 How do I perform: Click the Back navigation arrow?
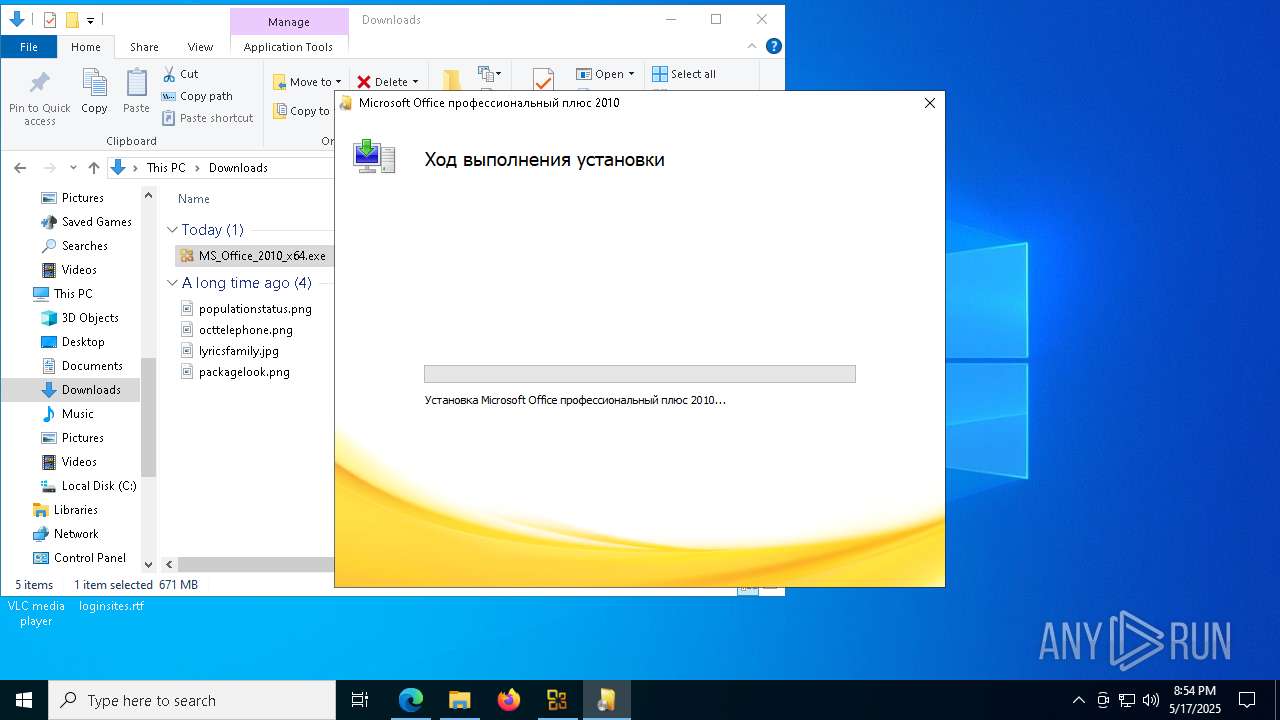pyautogui.click(x=20, y=168)
